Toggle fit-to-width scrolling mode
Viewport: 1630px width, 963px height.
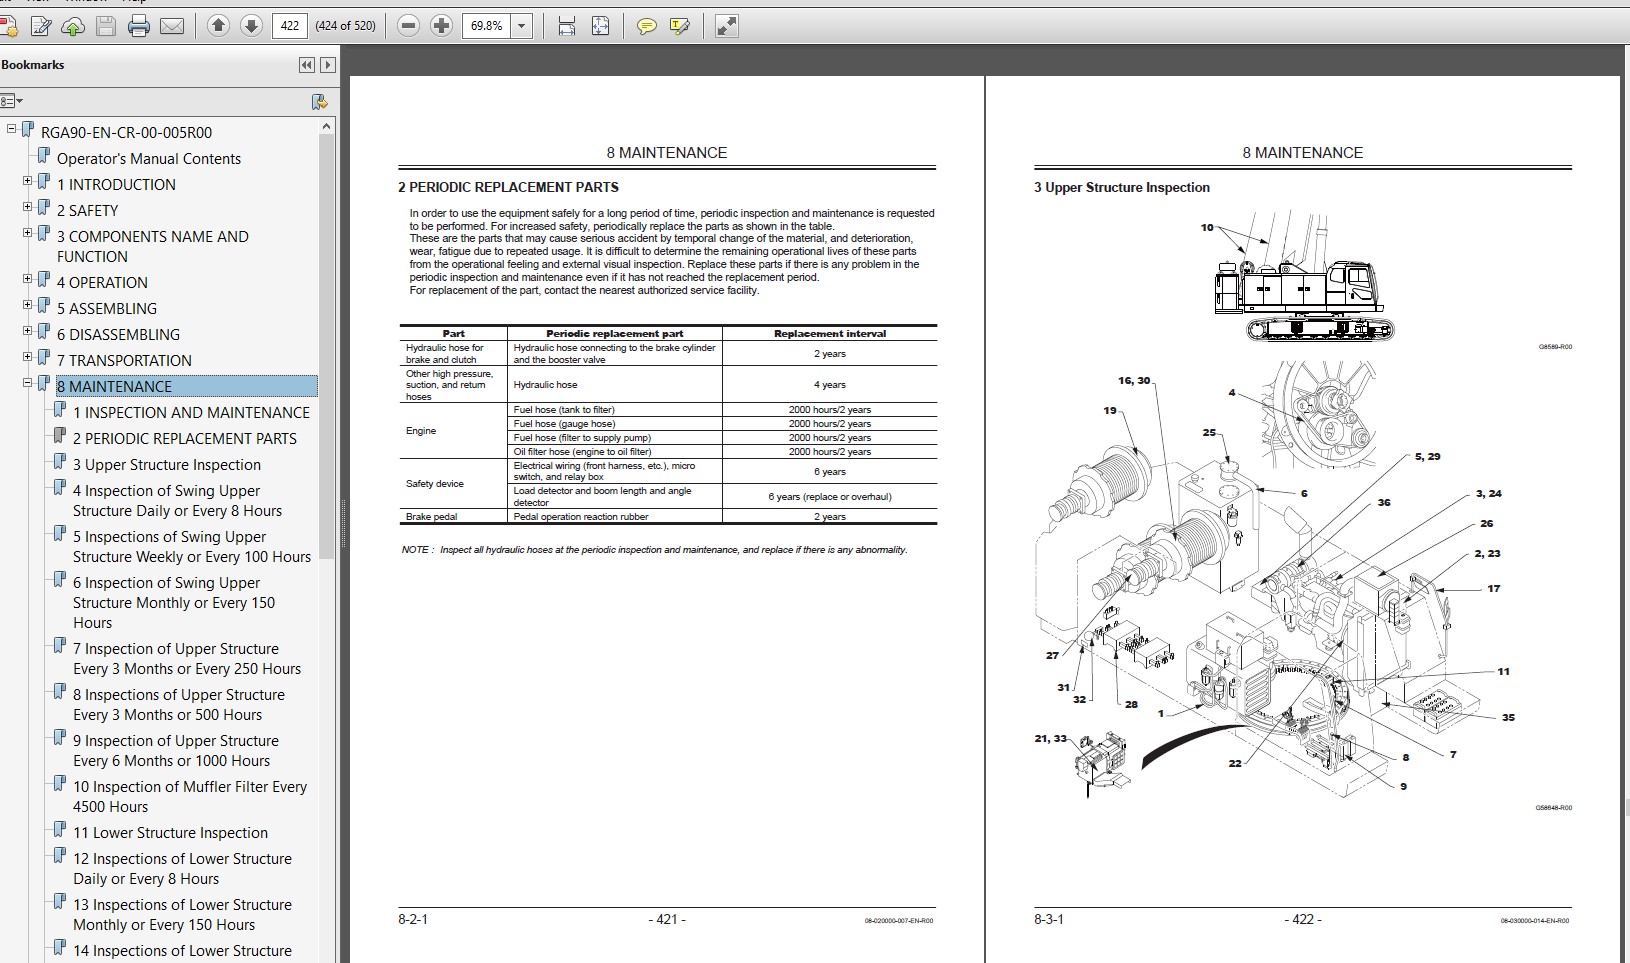point(567,27)
